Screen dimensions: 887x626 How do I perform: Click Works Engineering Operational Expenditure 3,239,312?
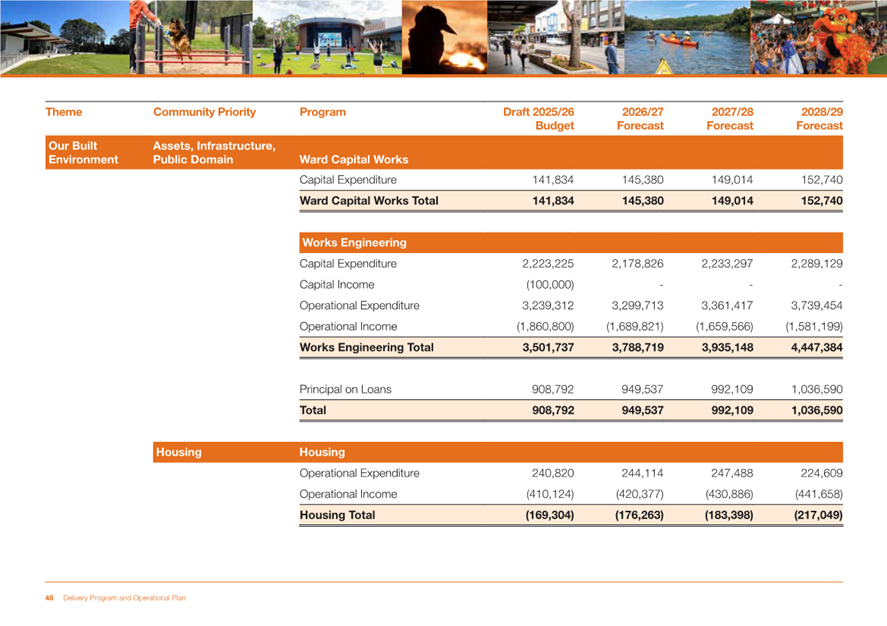[548, 305]
